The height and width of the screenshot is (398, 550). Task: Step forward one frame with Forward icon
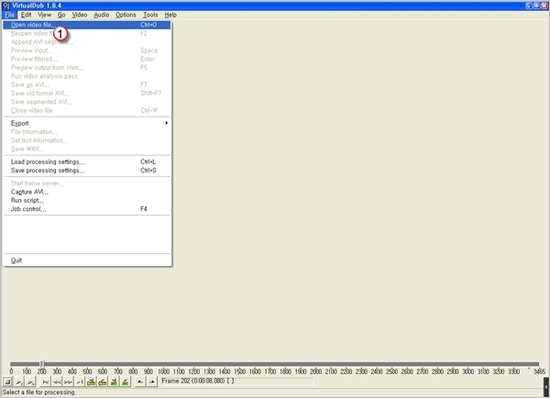click(x=68, y=382)
